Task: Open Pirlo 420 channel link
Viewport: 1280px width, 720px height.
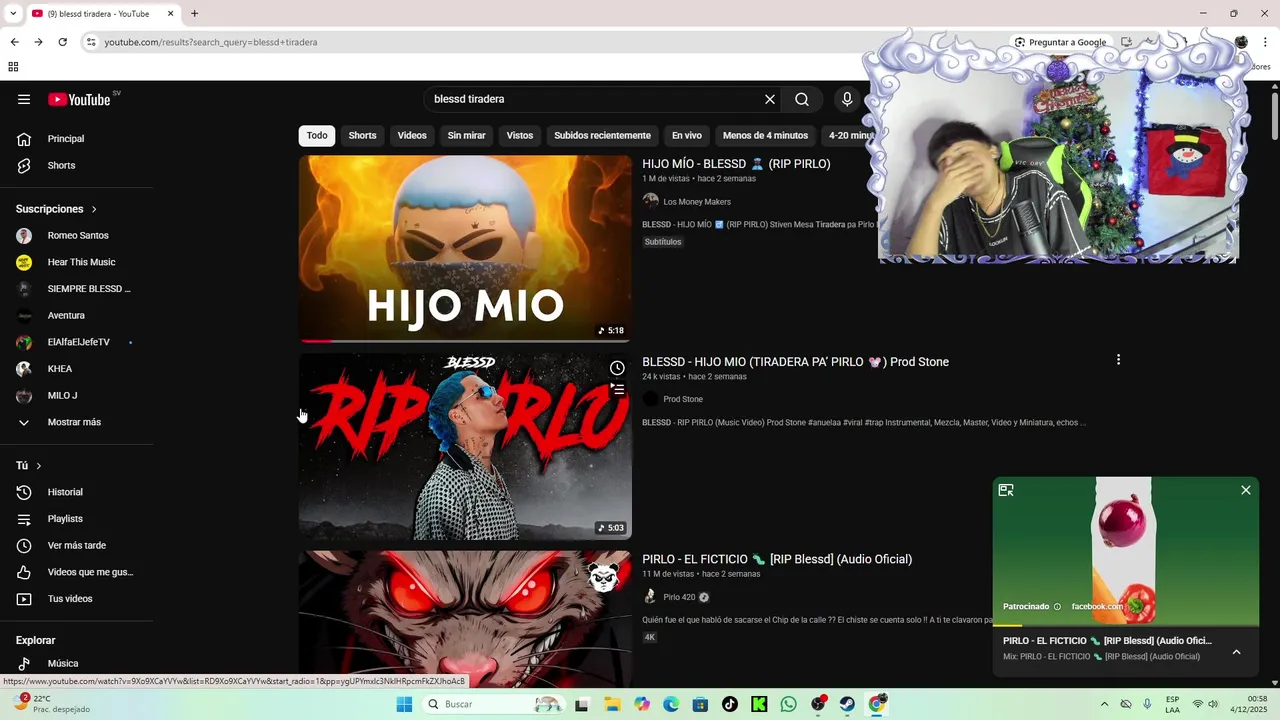Action: point(679,597)
